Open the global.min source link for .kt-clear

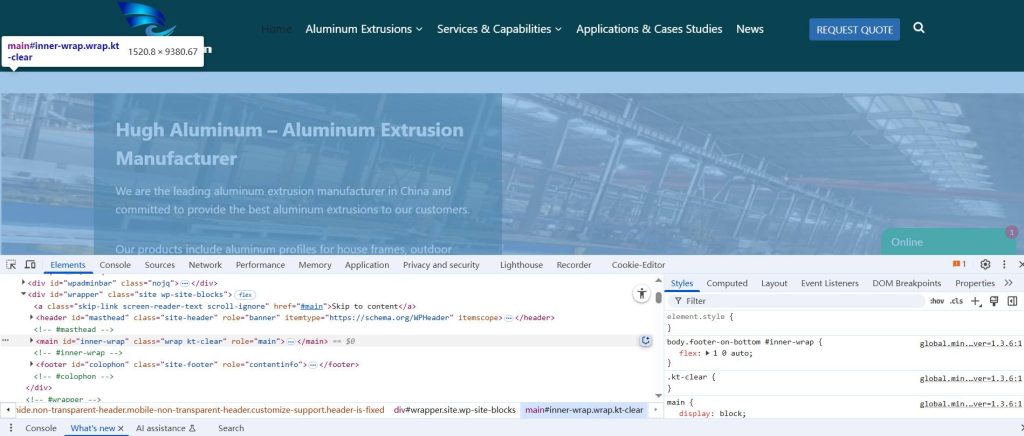pos(970,378)
